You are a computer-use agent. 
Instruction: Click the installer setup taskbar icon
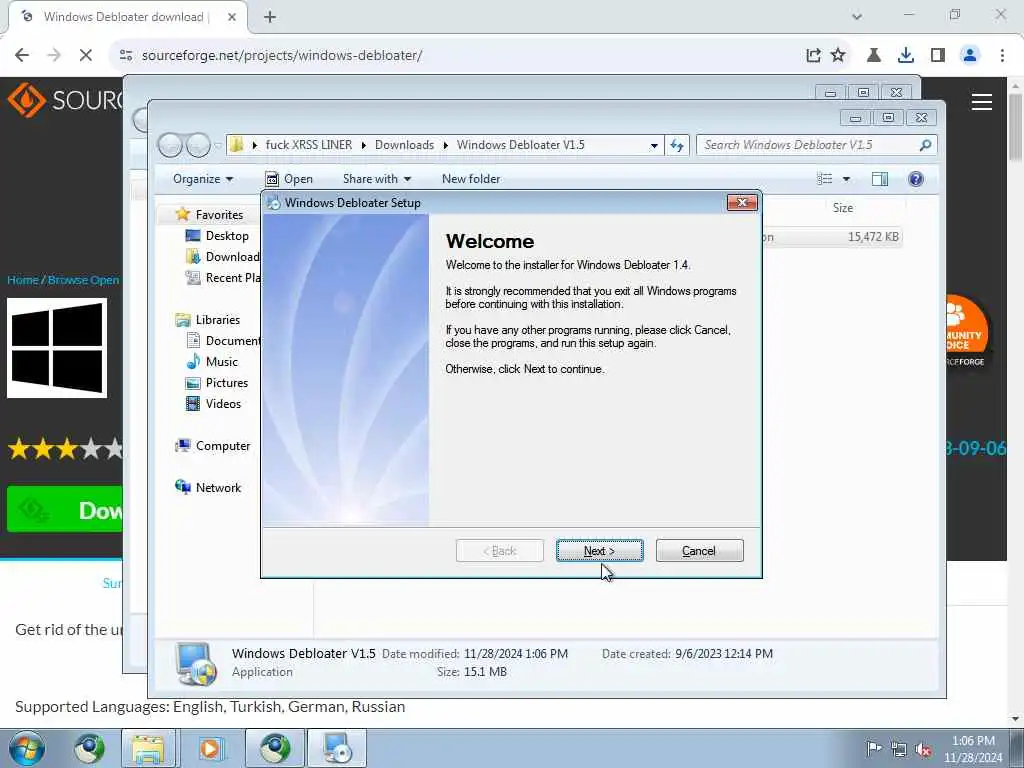coord(337,748)
